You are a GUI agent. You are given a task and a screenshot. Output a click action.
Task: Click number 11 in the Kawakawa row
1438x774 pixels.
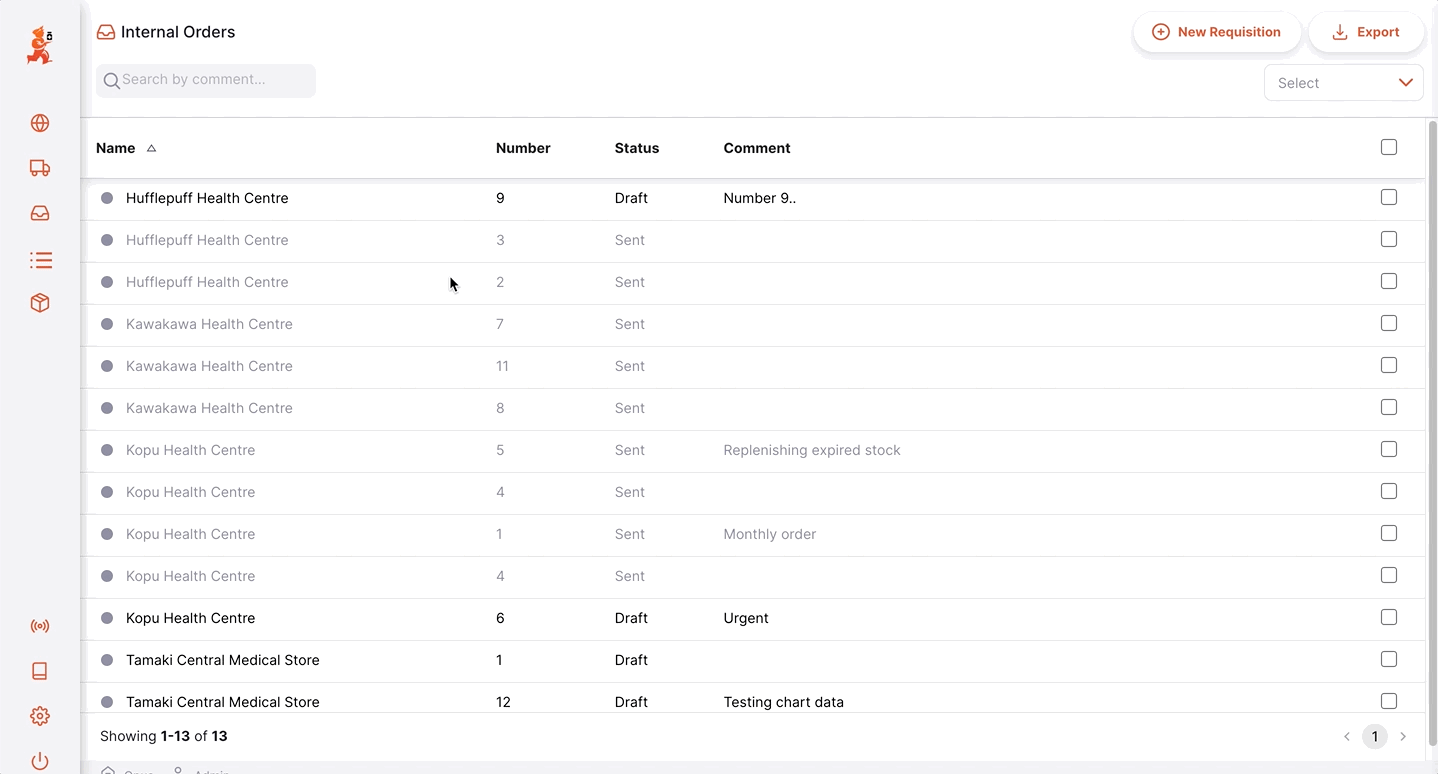(502, 366)
